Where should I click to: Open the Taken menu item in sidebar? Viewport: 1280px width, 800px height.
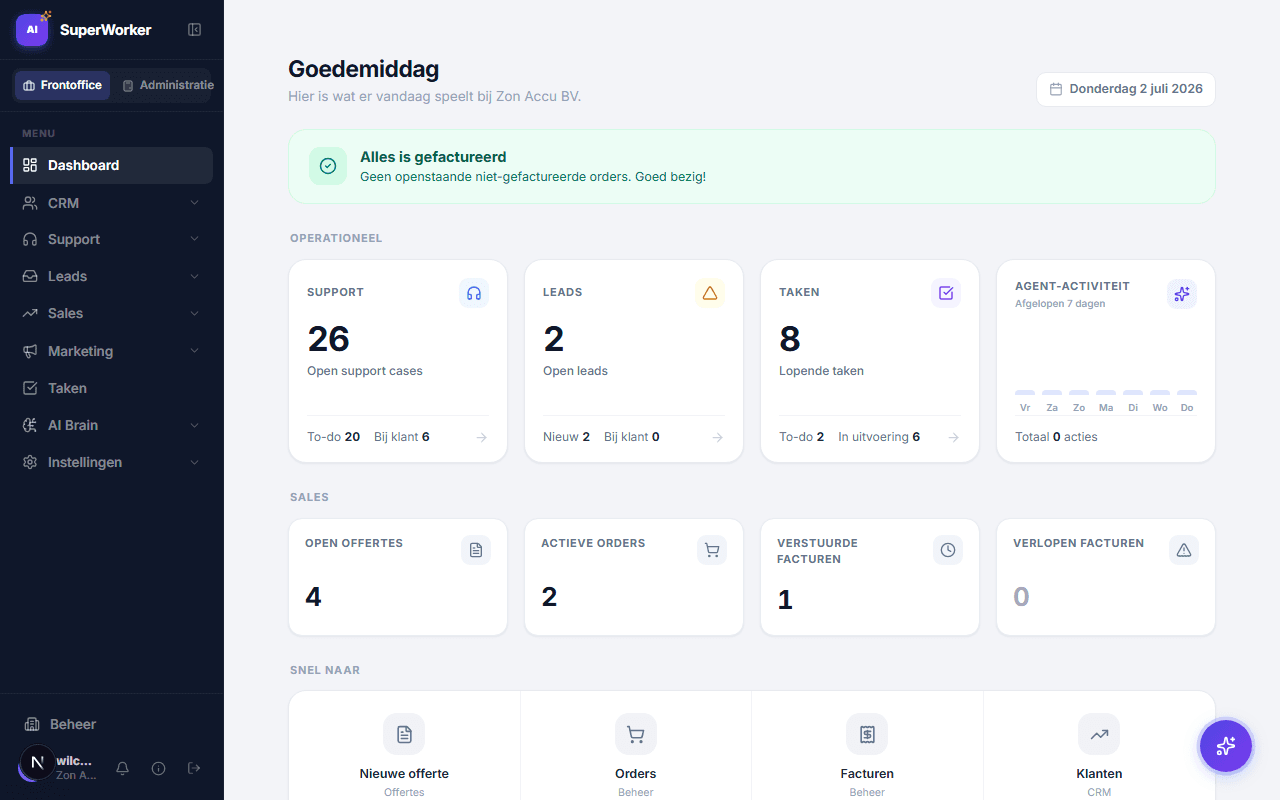112,388
